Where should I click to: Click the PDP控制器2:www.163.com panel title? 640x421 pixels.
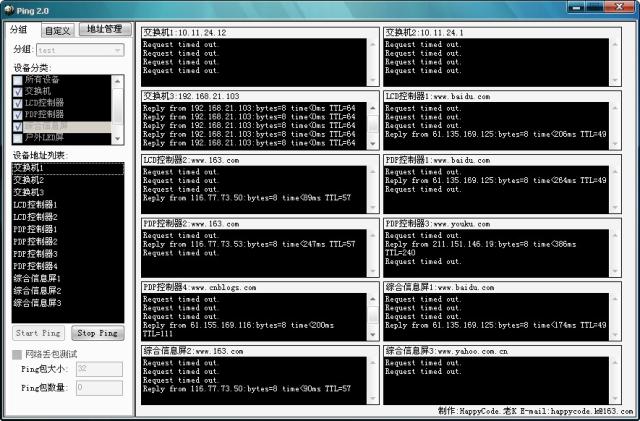pyautogui.click(x=191, y=224)
